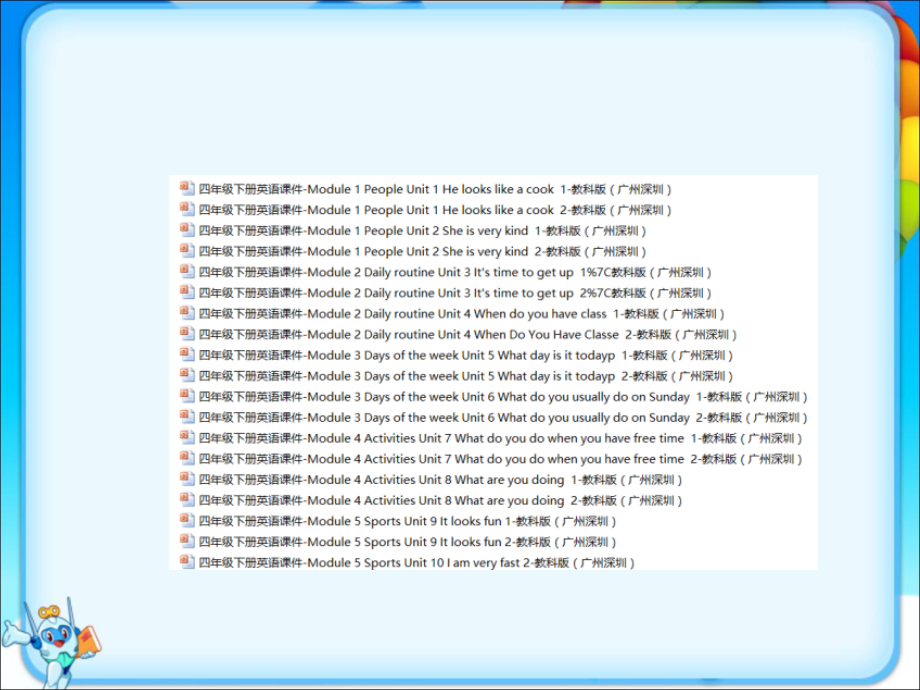Screen dimensions: 920x690
Task: Click the file icon for He looks like a cook 1
Action: (186, 188)
